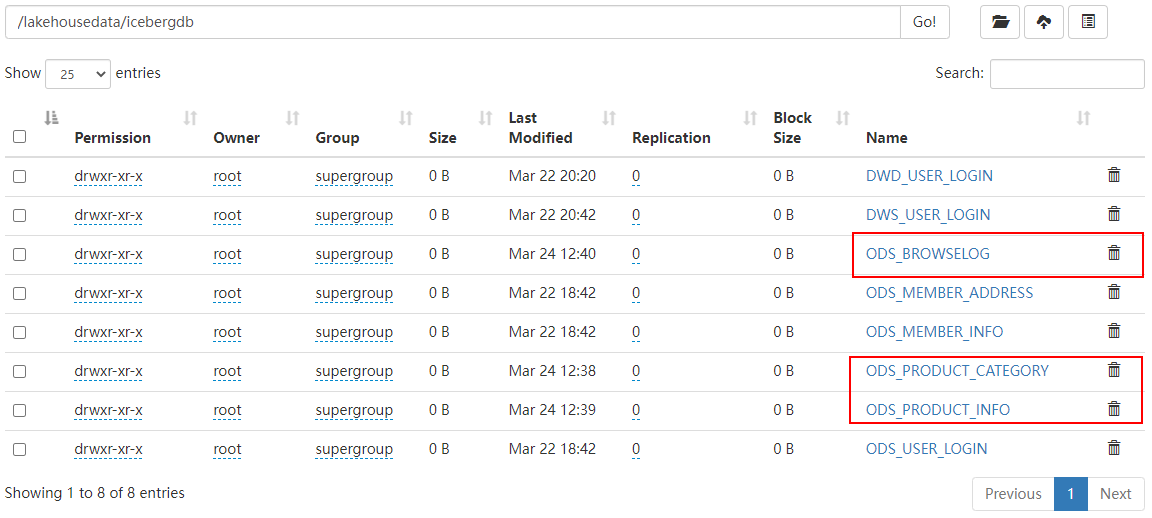The height and width of the screenshot is (518, 1152).
Task: Open the ODS_PRODUCT_INFO directory link
Action: click(937, 410)
